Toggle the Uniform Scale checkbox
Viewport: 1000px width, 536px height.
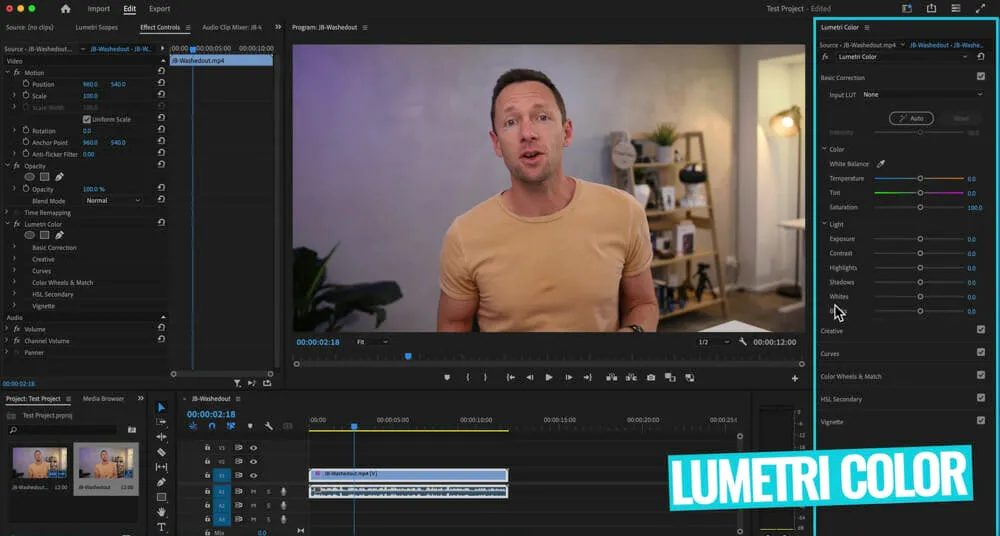tap(86, 119)
